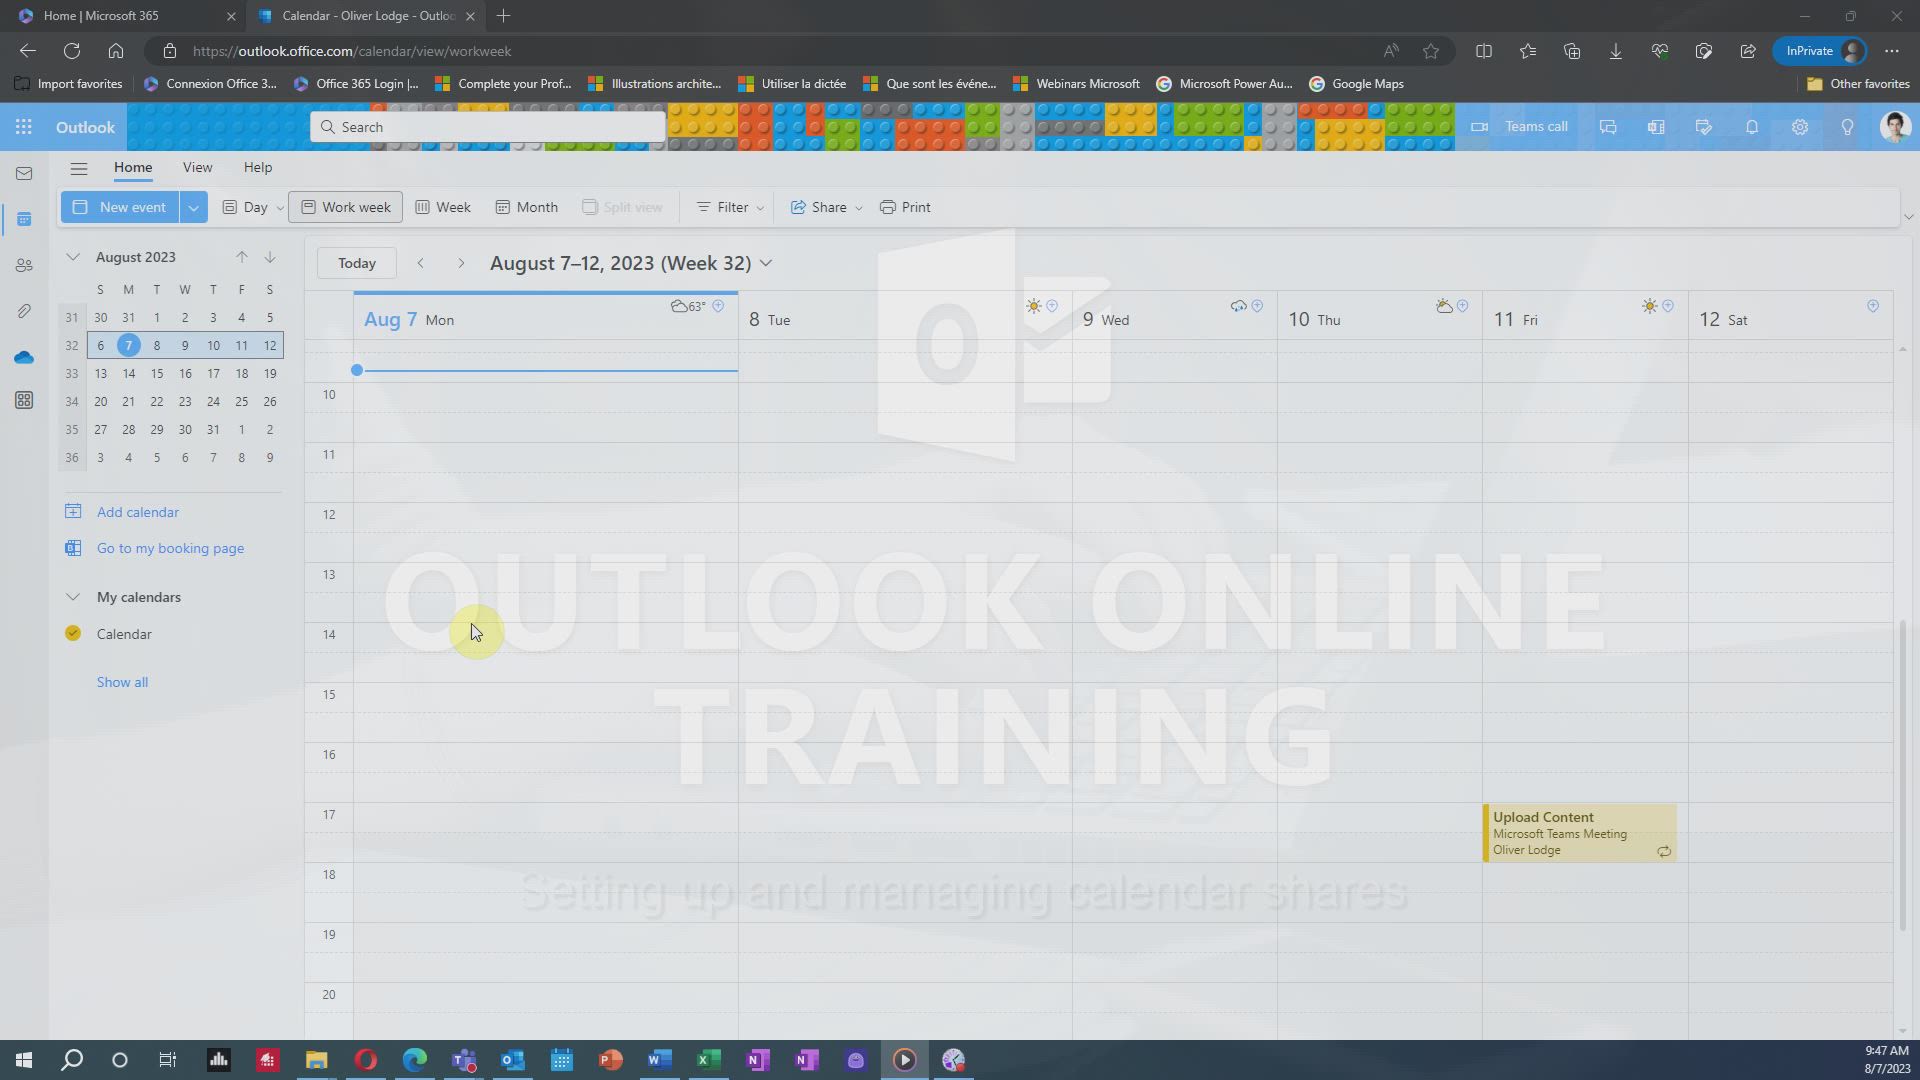The image size is (1920, 1080).
Task: Open Teams from the taskbar
Action: click(x=464, y=1060)
